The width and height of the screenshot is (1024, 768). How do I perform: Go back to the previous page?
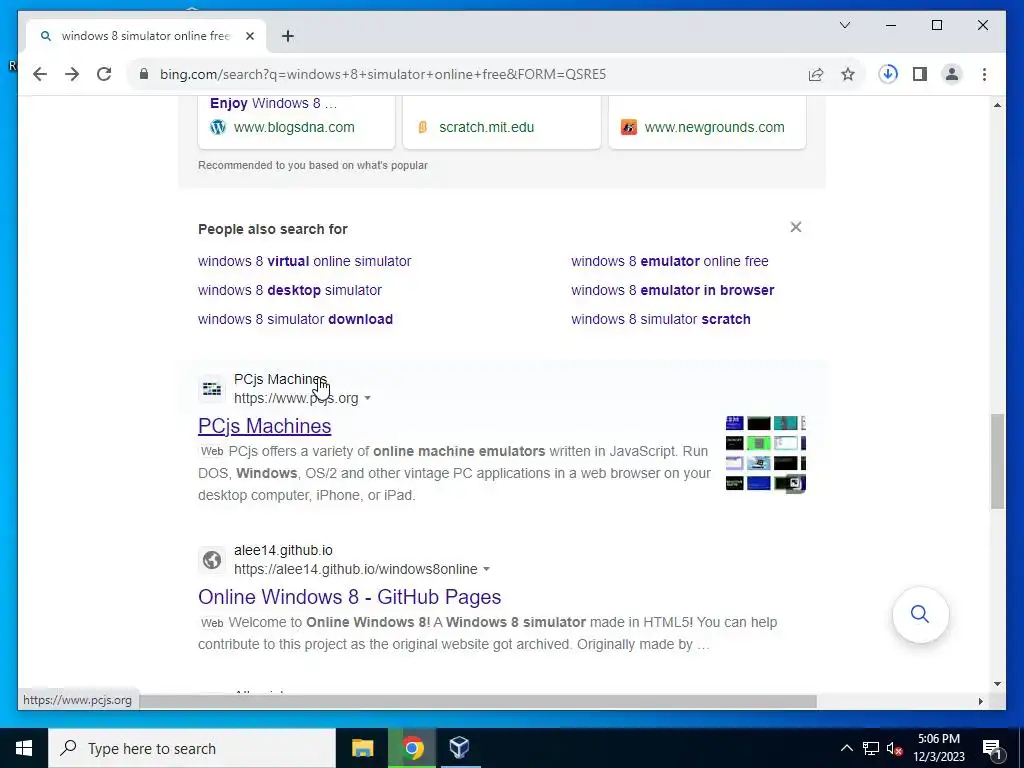point(40,74)
